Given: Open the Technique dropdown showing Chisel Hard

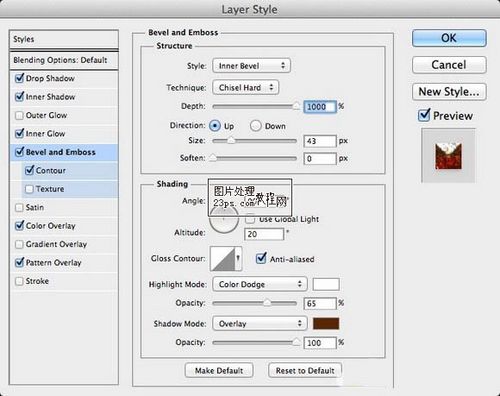Looking at the screenshot, I should [x=246, y=87].
